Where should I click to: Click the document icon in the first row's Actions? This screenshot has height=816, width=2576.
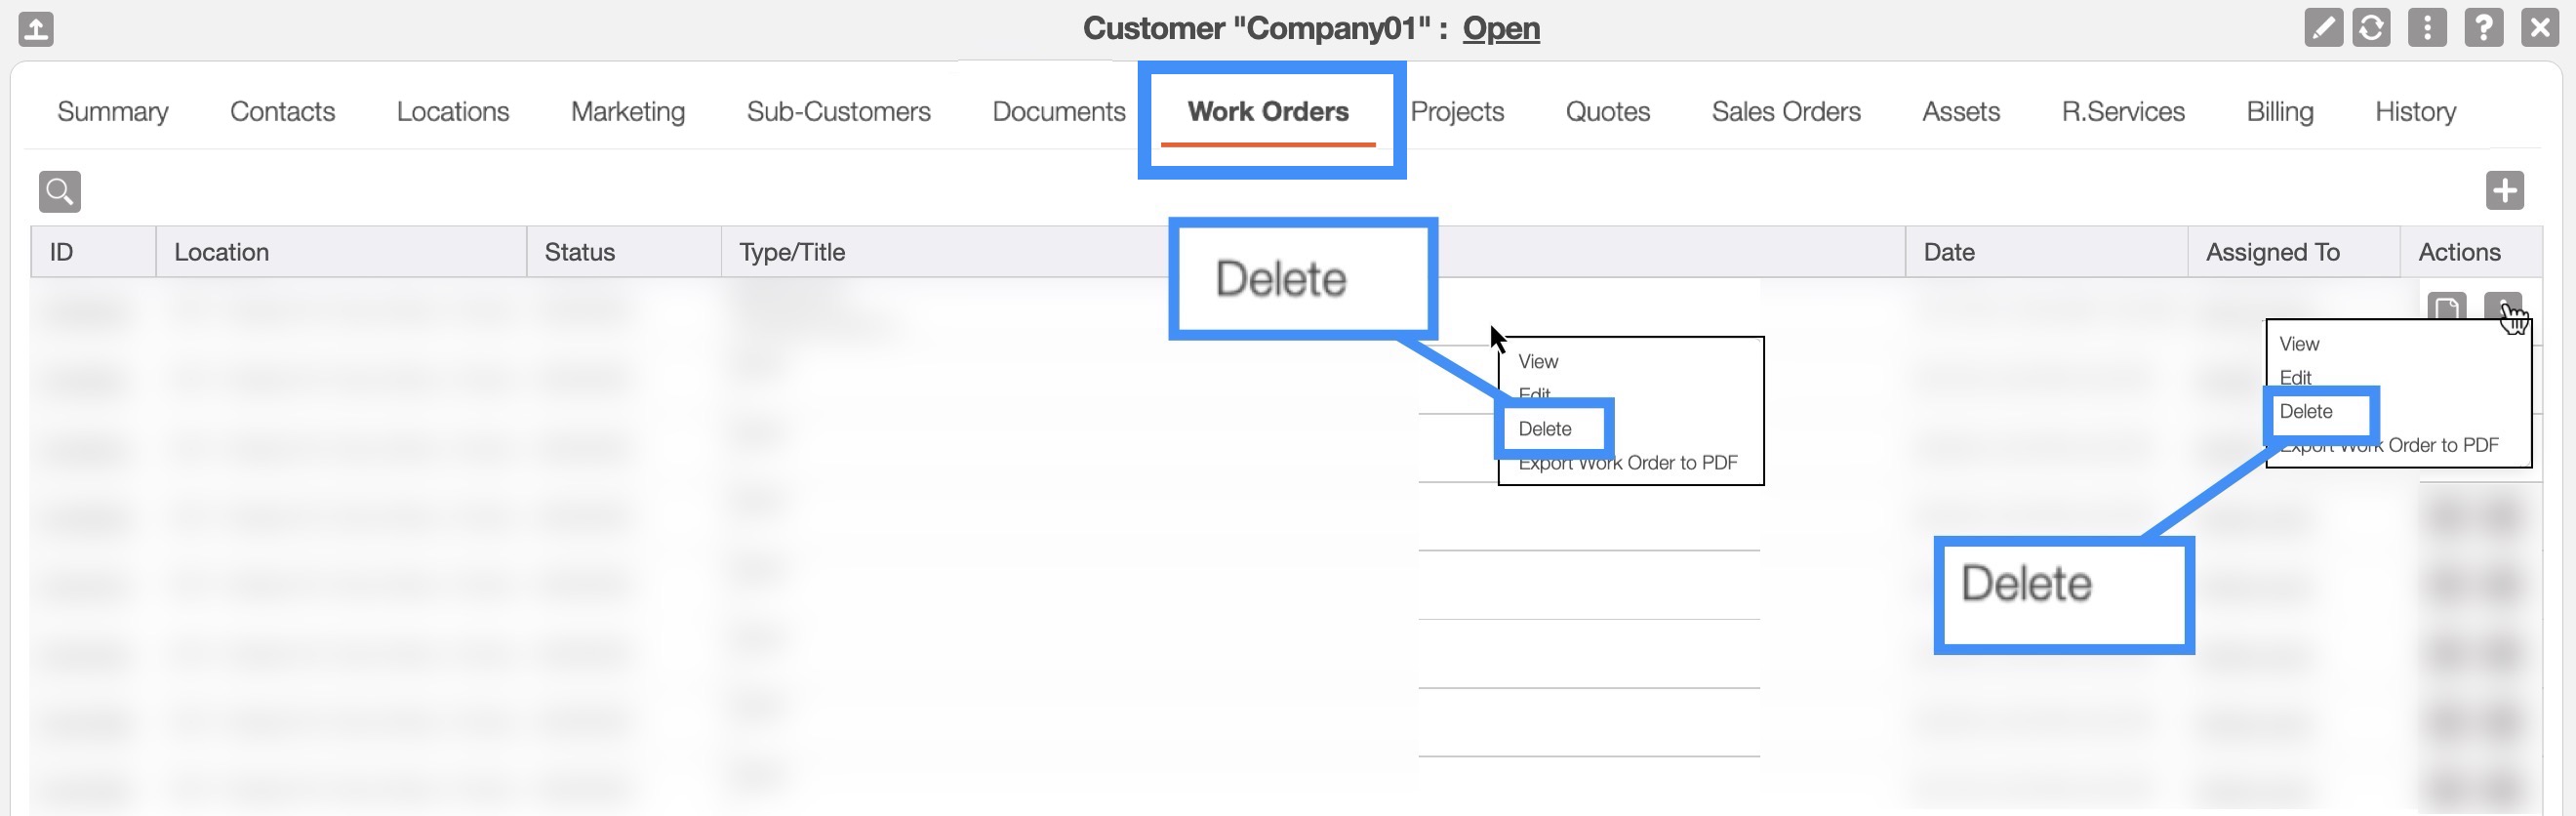click(x=2446, y=306)
